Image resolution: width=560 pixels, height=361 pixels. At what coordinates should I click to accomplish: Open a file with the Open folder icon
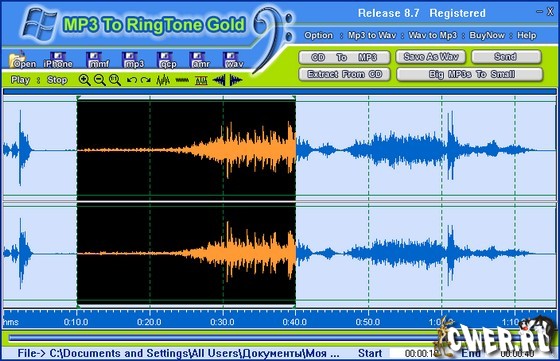click(21, 60)
